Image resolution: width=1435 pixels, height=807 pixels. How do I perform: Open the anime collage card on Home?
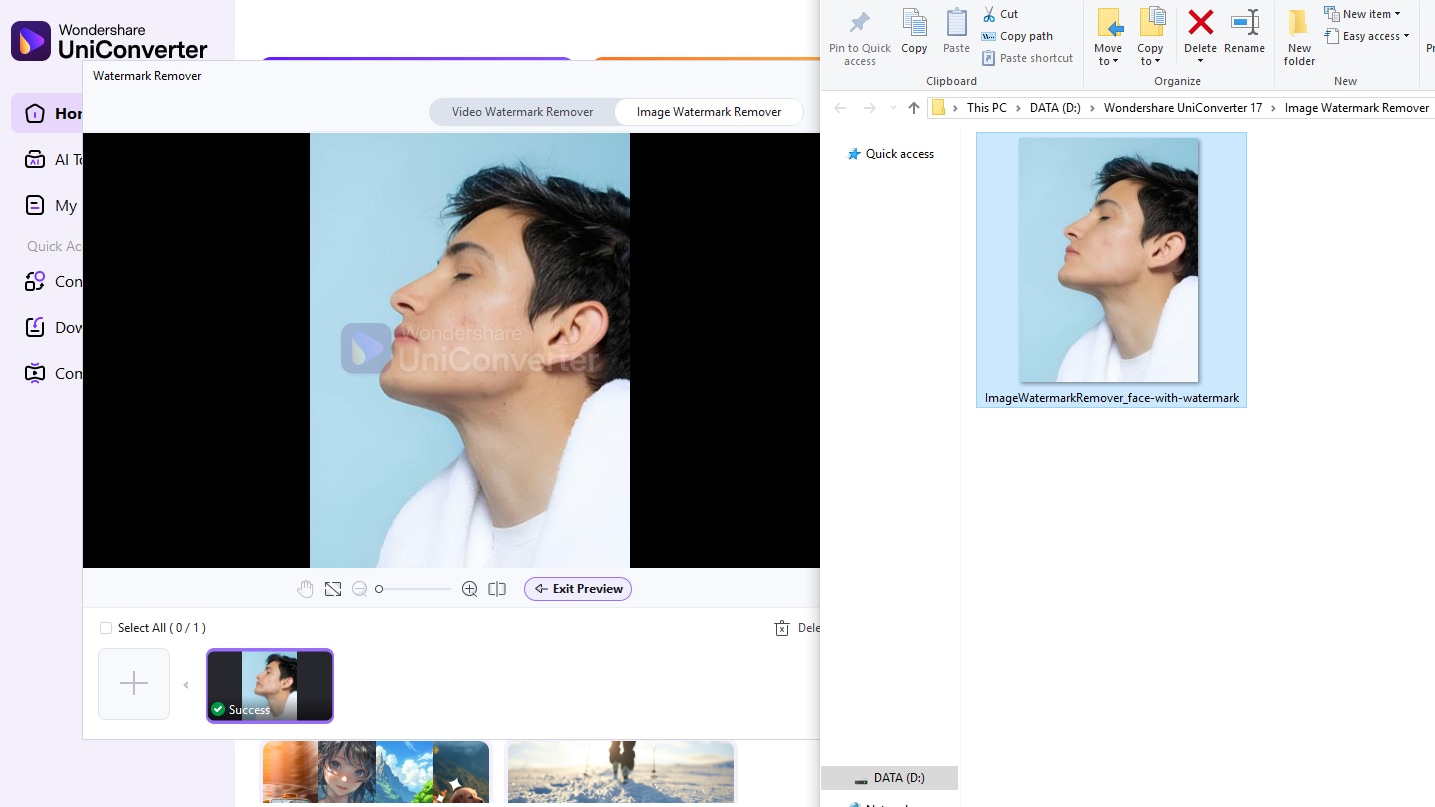[375, 772]
